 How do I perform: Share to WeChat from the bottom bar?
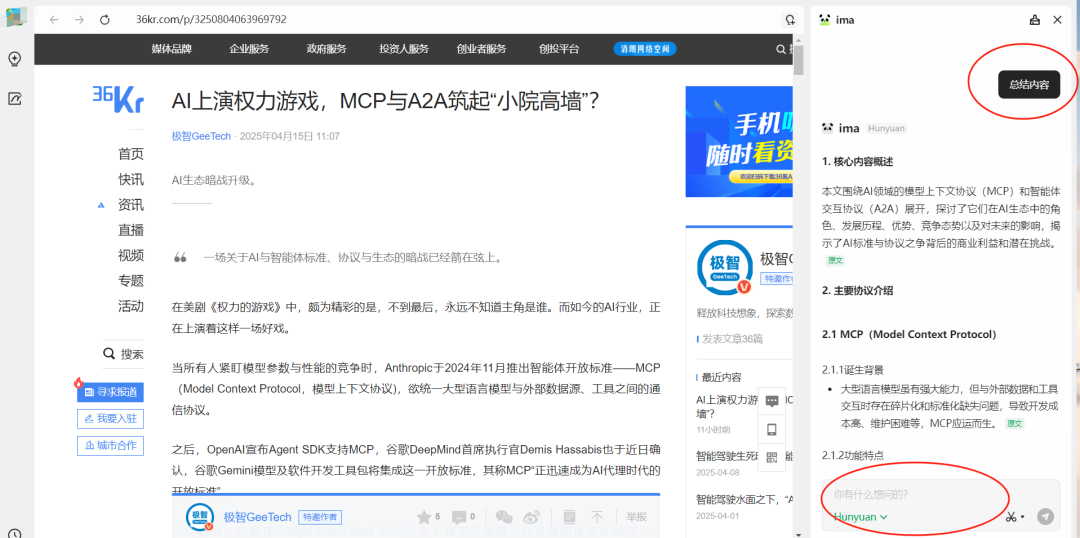(x=504, y=517)
